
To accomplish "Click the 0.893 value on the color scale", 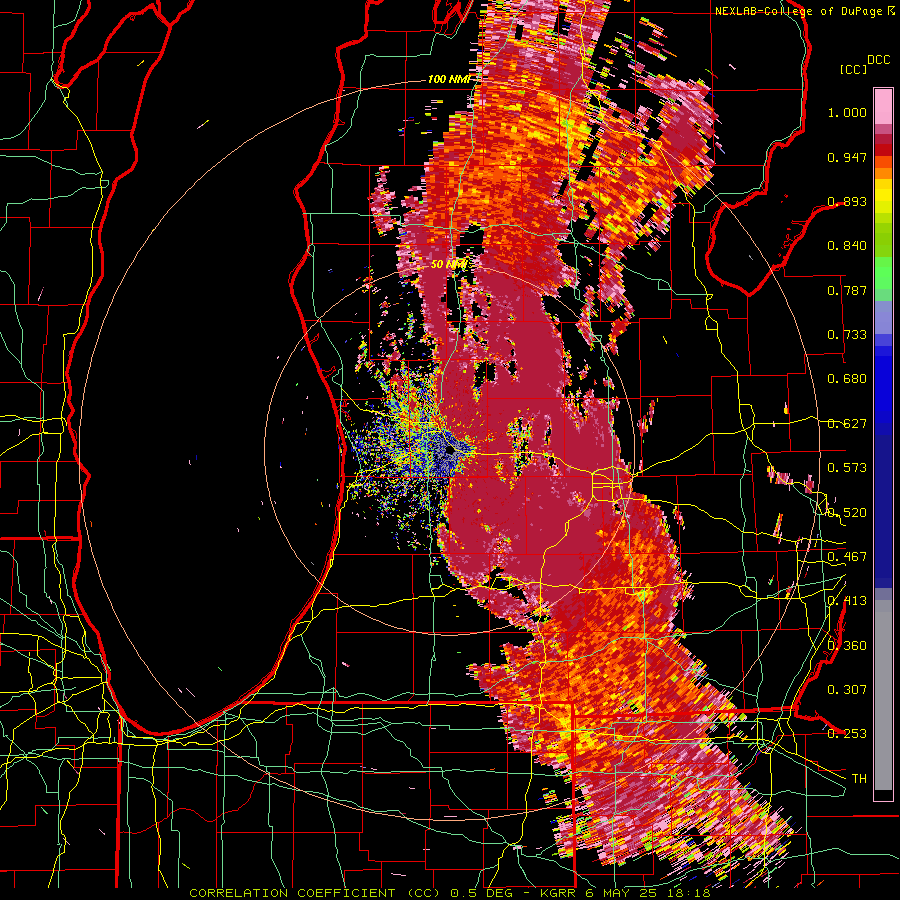I will pyautogui.click(x=847, y=201).
